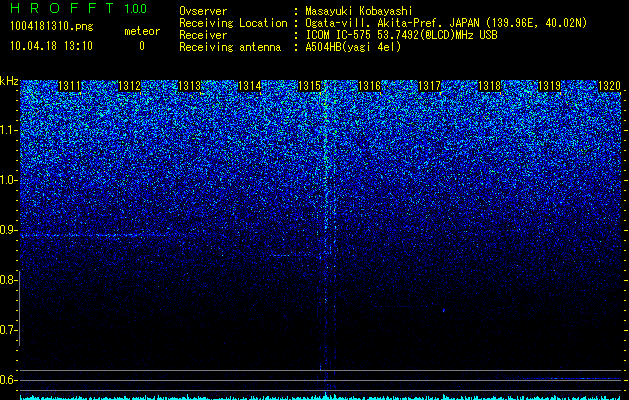The height and width of the screenshot is (400, 629).
Task: Click the cyan signal level trace at bottom
Action: [321, 397]
